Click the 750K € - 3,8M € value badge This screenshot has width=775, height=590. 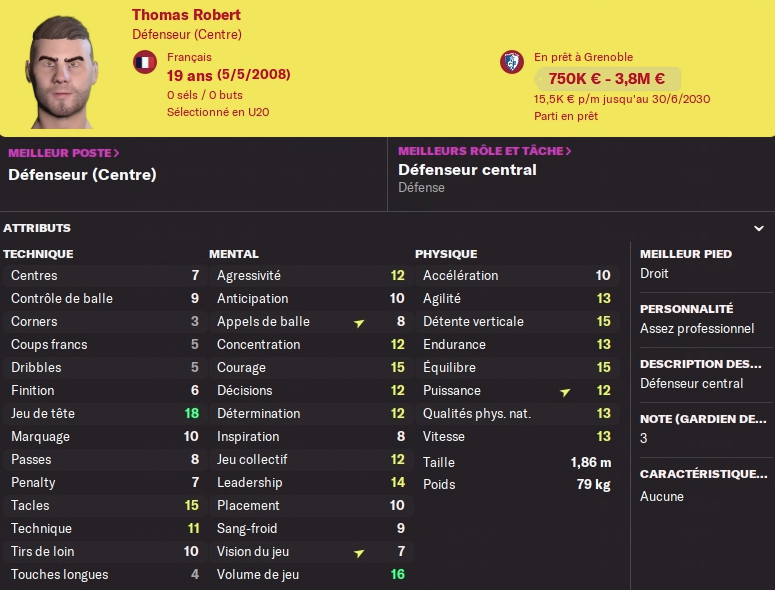point(607,79)
